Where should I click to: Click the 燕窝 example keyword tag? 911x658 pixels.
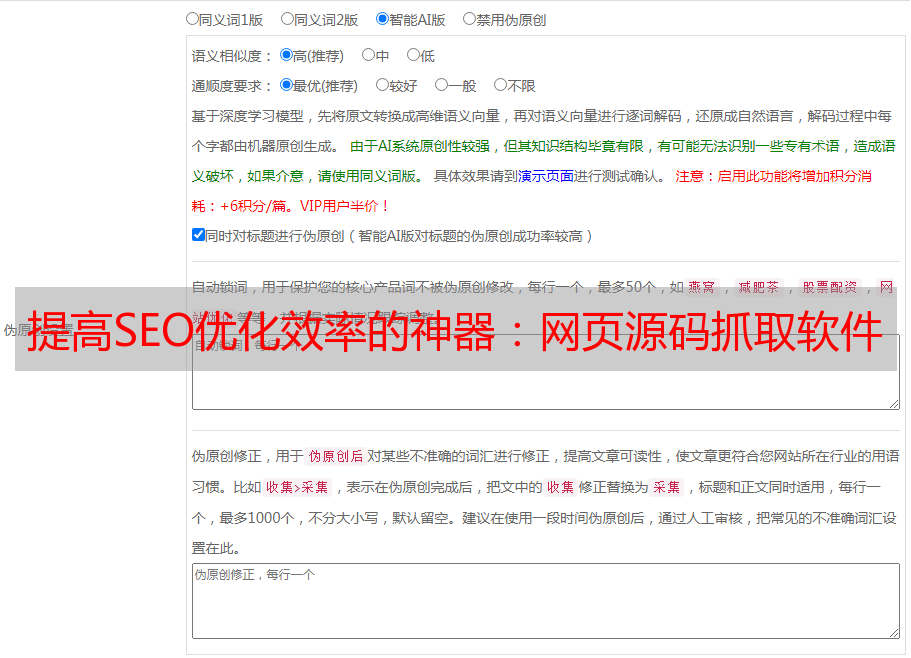click(701, 287)
